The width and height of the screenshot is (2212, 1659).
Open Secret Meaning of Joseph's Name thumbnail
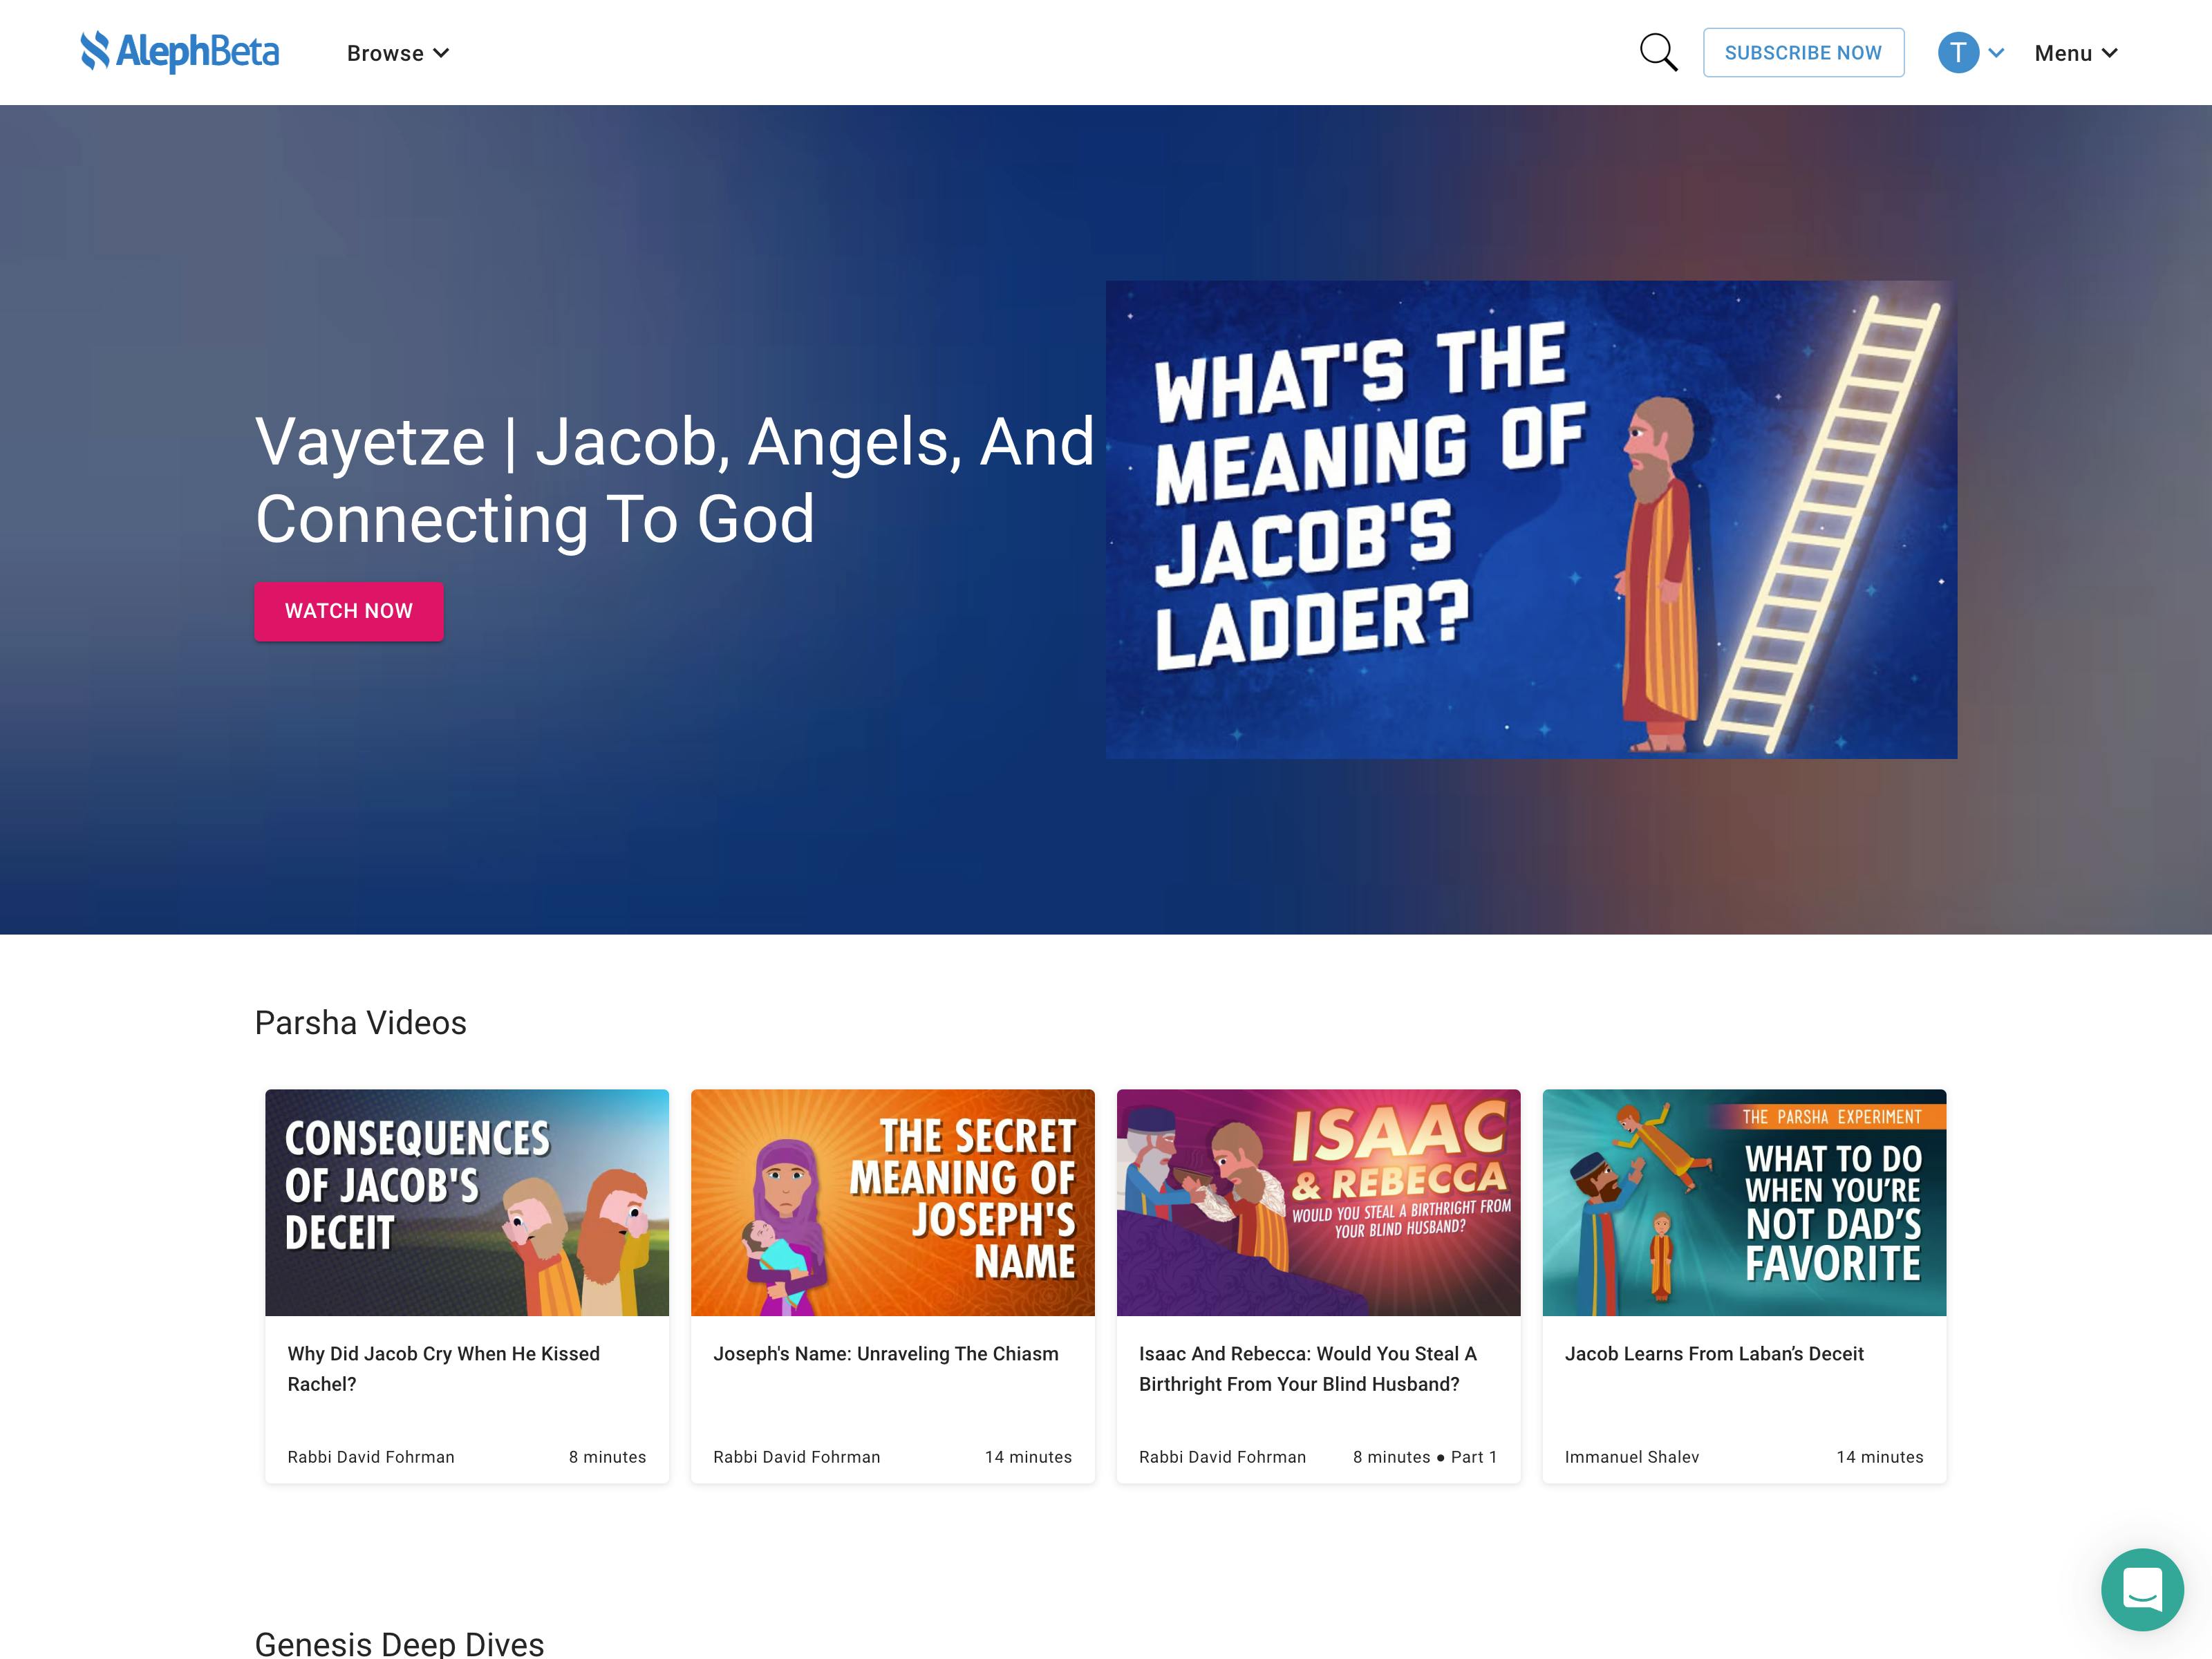click(x=892, y=1202)
